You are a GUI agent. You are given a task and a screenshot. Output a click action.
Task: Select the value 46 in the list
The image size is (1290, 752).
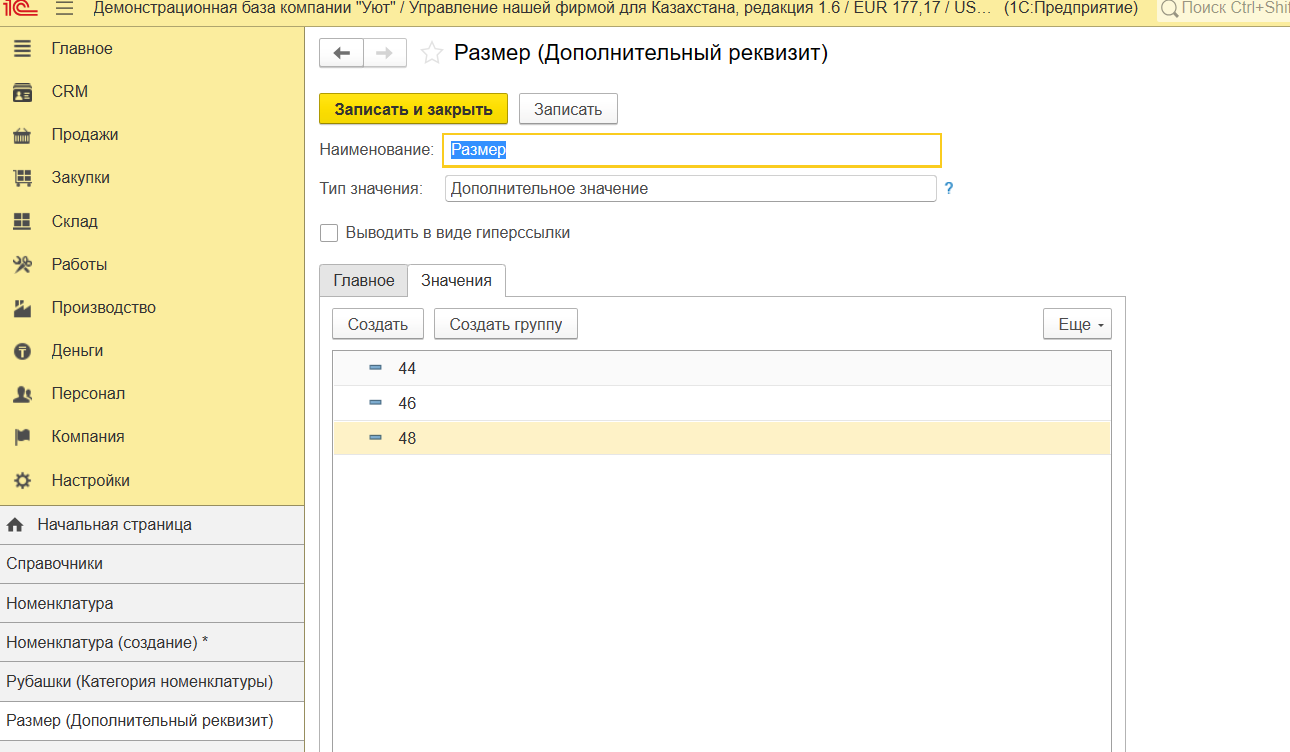407,404
